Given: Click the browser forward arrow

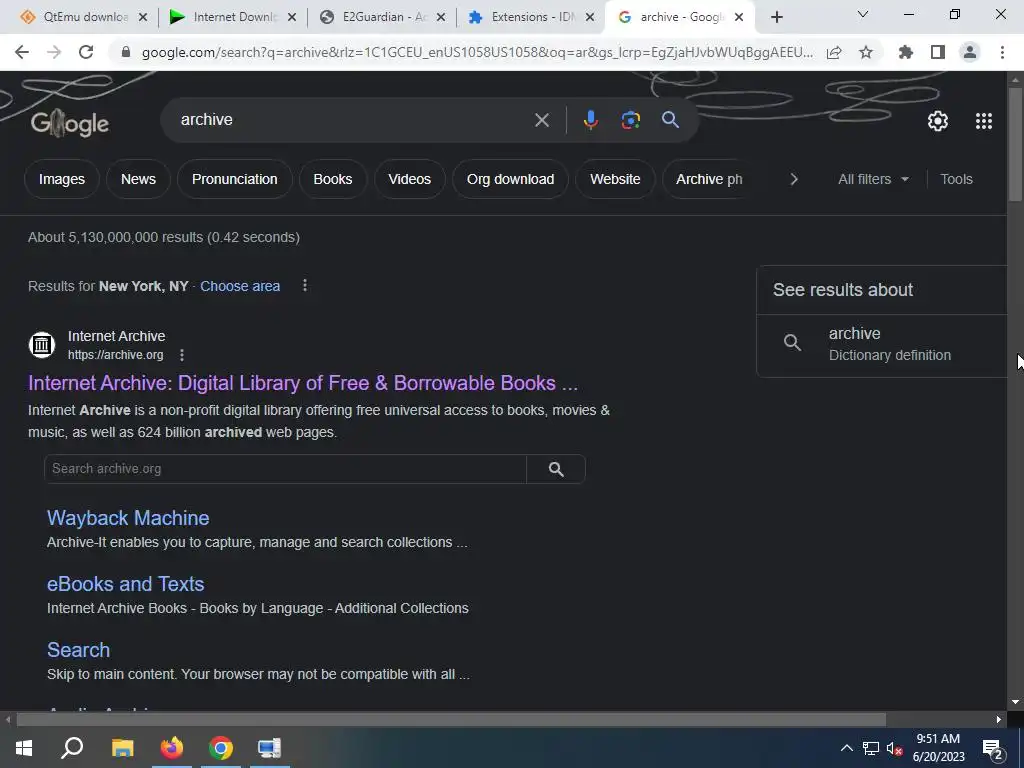Looking at the screenshot, I should tap(54, 52).
